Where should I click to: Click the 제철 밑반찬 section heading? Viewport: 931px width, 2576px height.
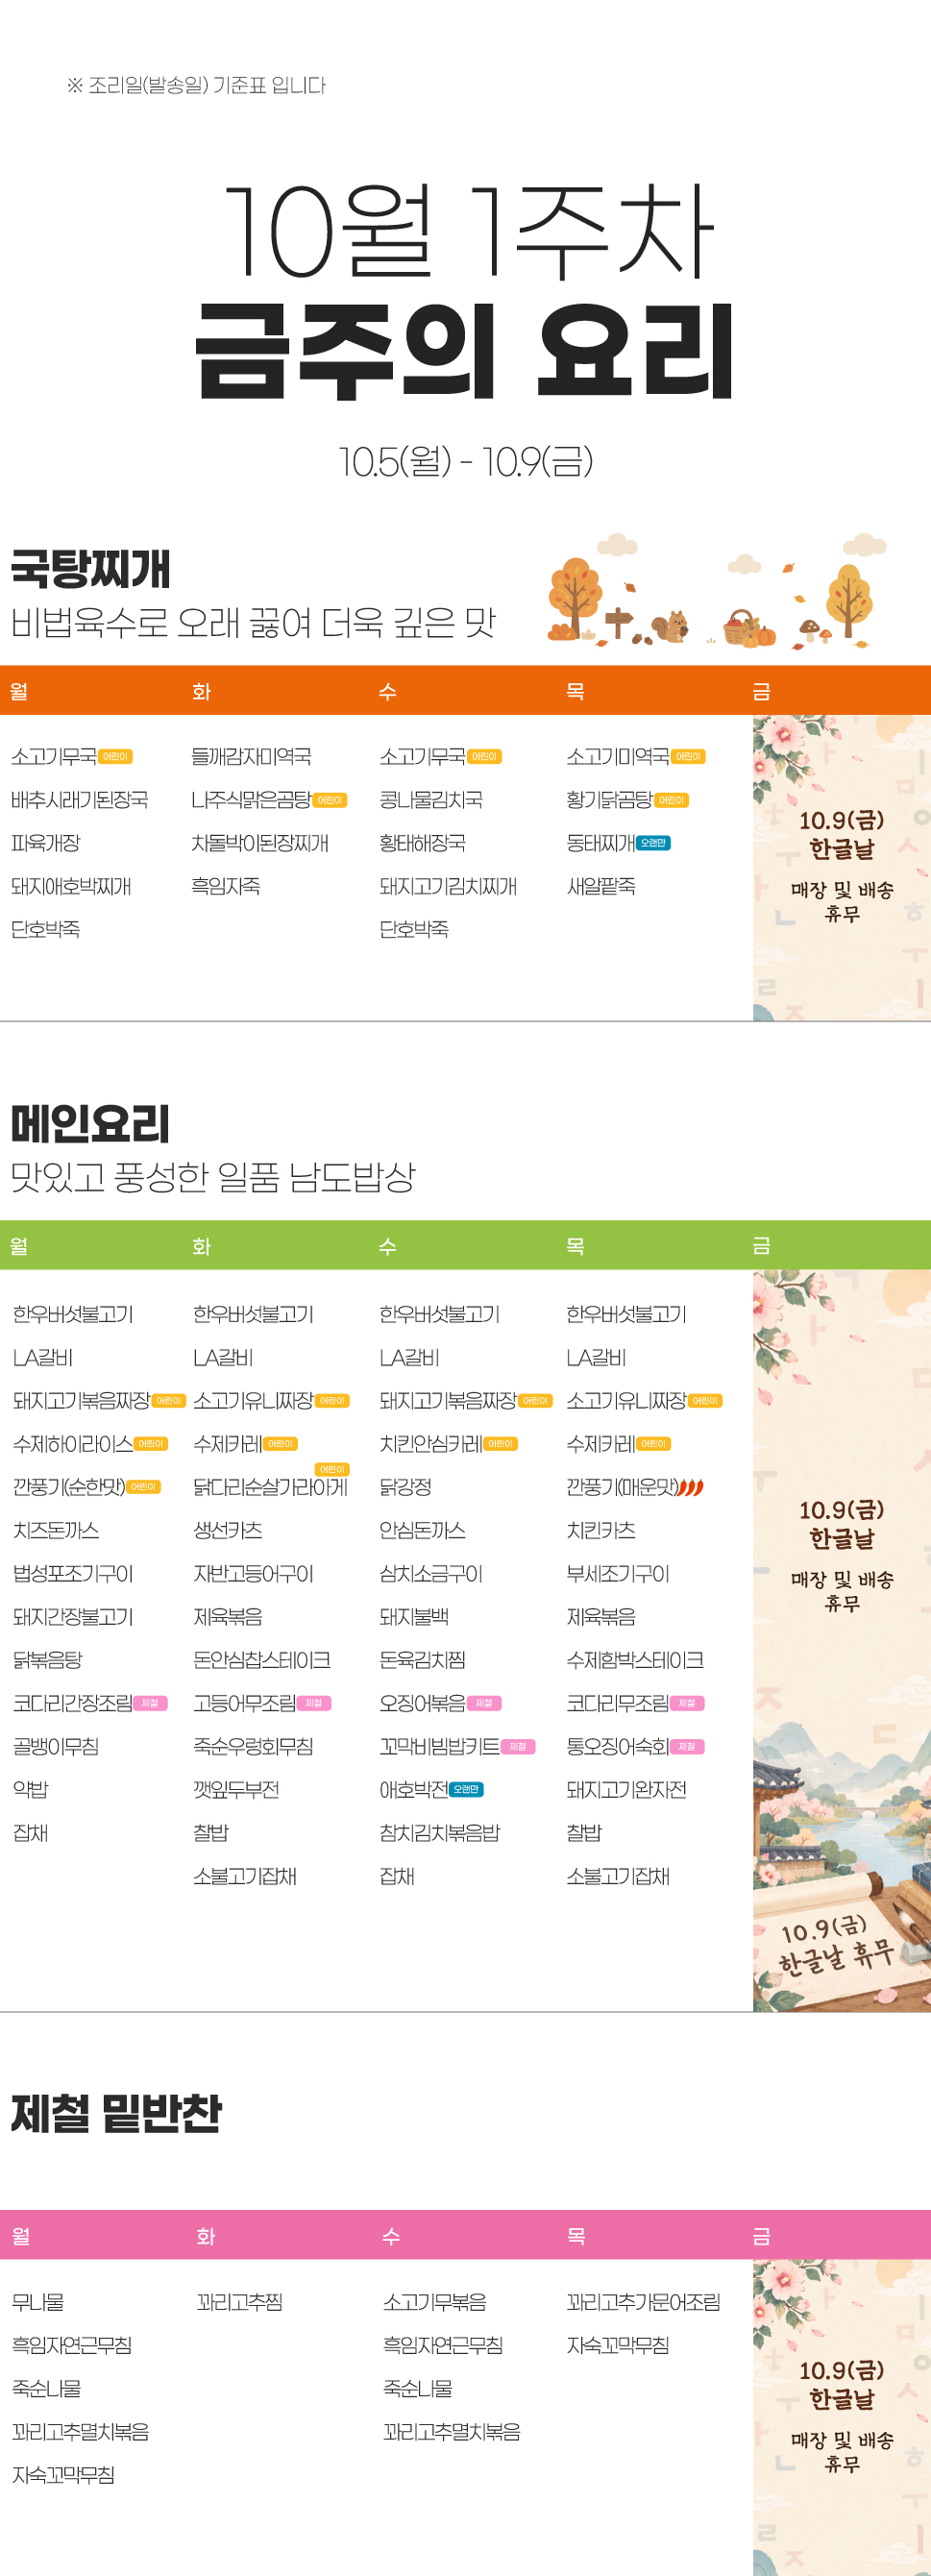tap(117, 2114)
